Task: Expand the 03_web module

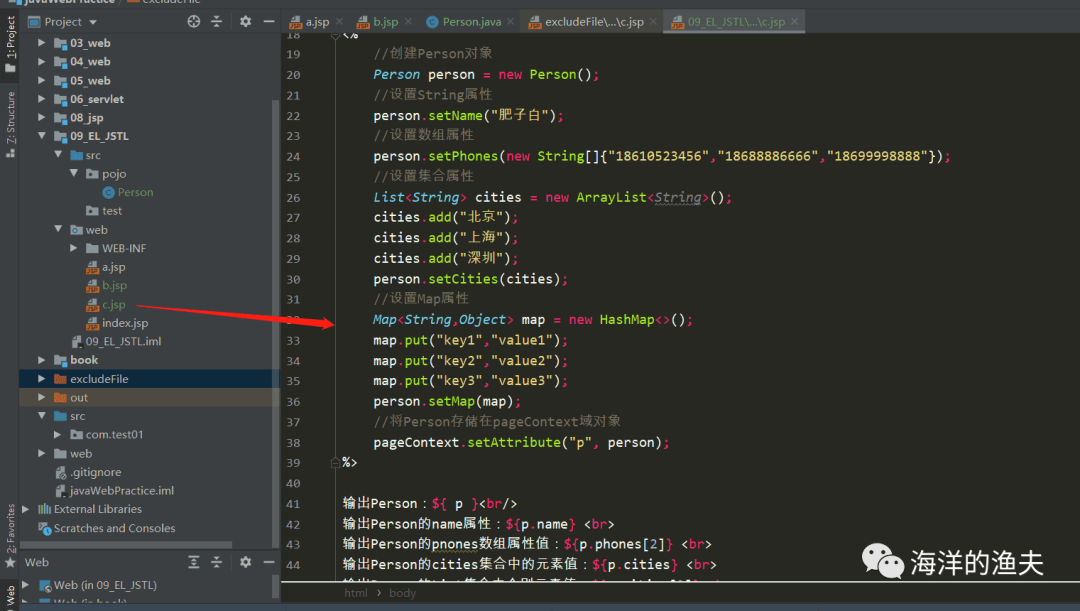Action: tap(41, 43)
